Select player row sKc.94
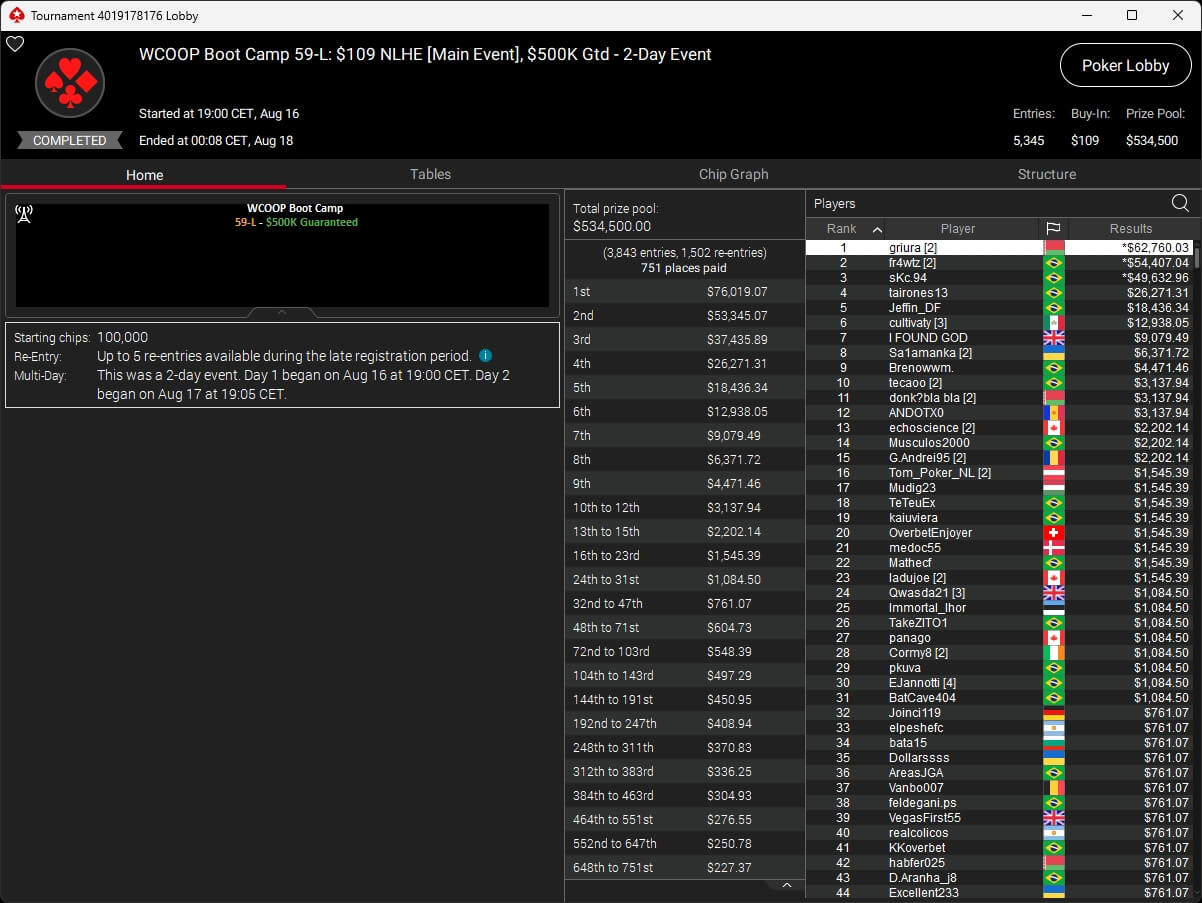This screenshot has width=1202, height=903. point(1000,278)
